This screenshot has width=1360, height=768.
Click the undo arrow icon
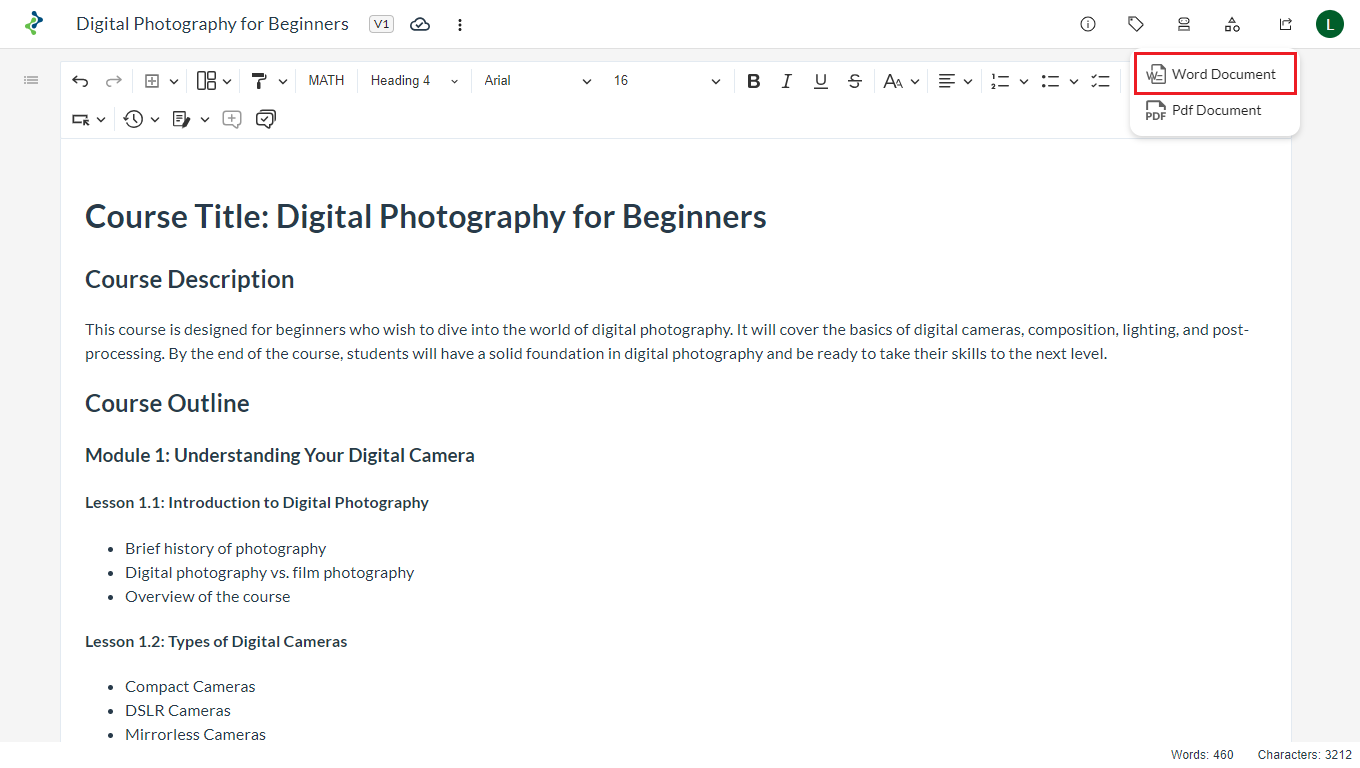(x=80, y=81)
